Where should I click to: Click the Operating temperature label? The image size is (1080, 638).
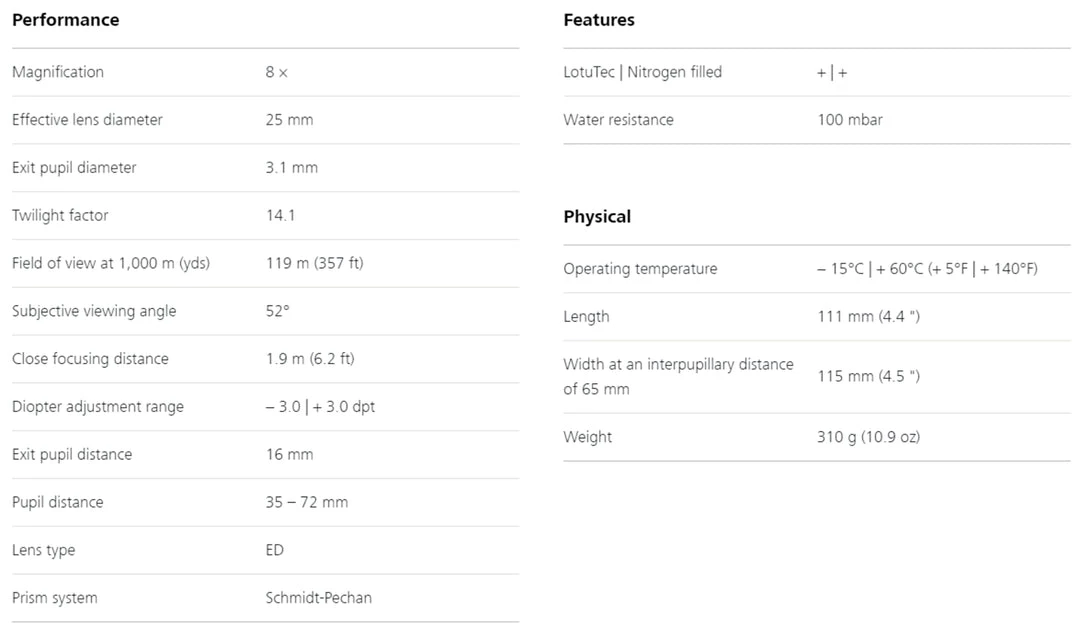[640, 269]
